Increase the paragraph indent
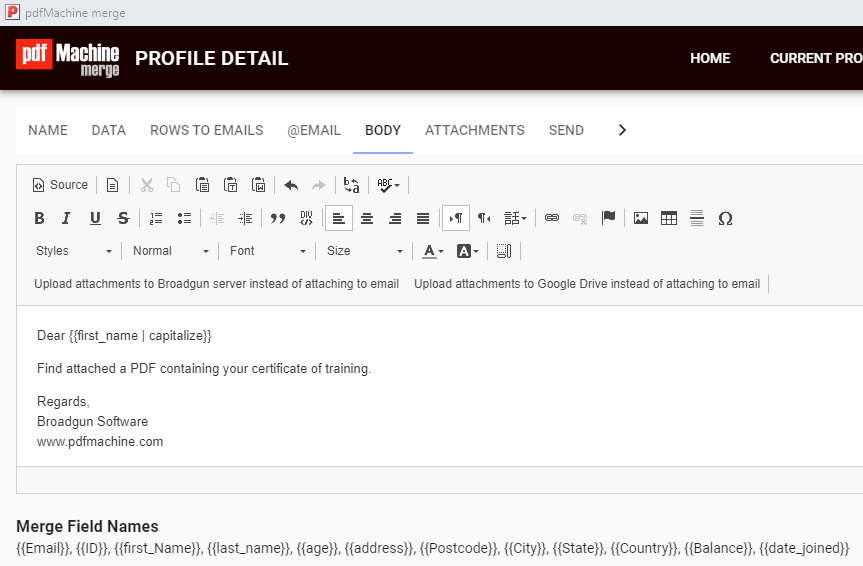The height and width of the screenshot is (566, 863). pos(245,218)
